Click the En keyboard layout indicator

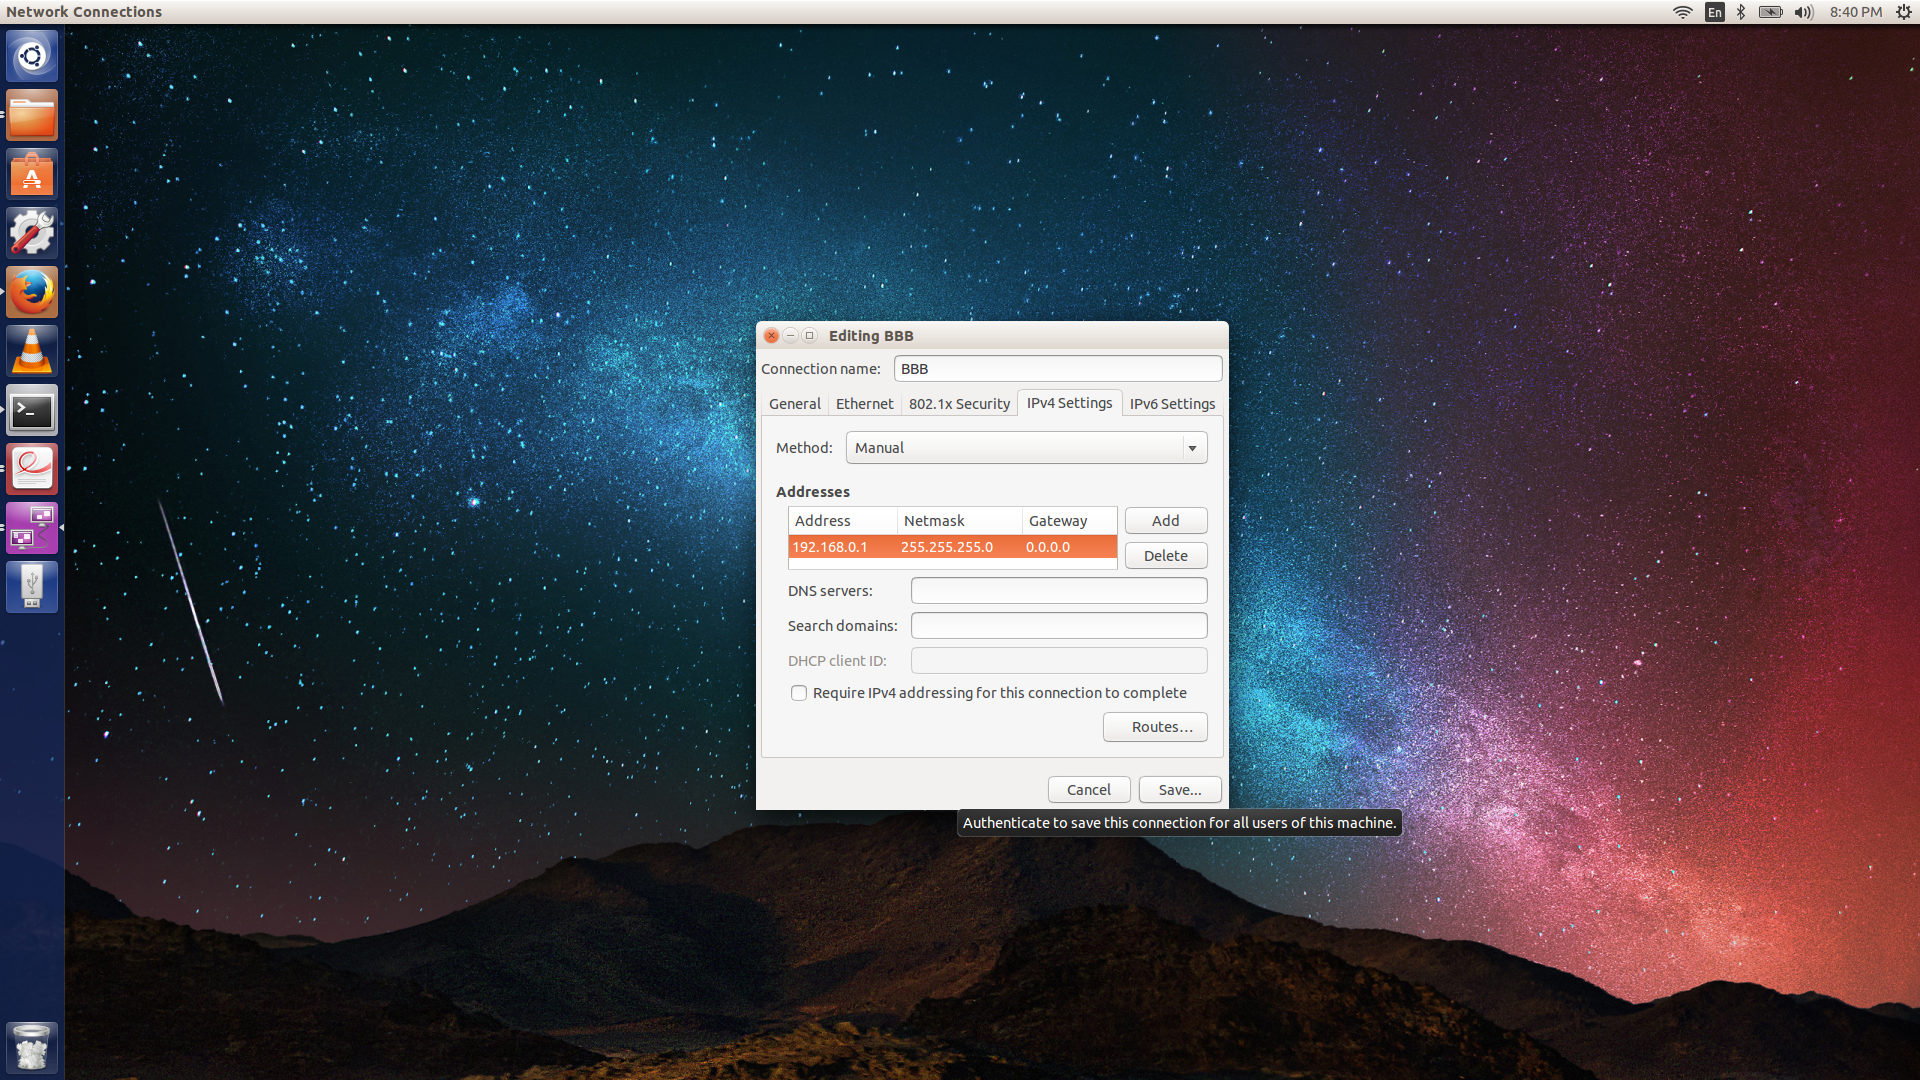(1714, 12)
